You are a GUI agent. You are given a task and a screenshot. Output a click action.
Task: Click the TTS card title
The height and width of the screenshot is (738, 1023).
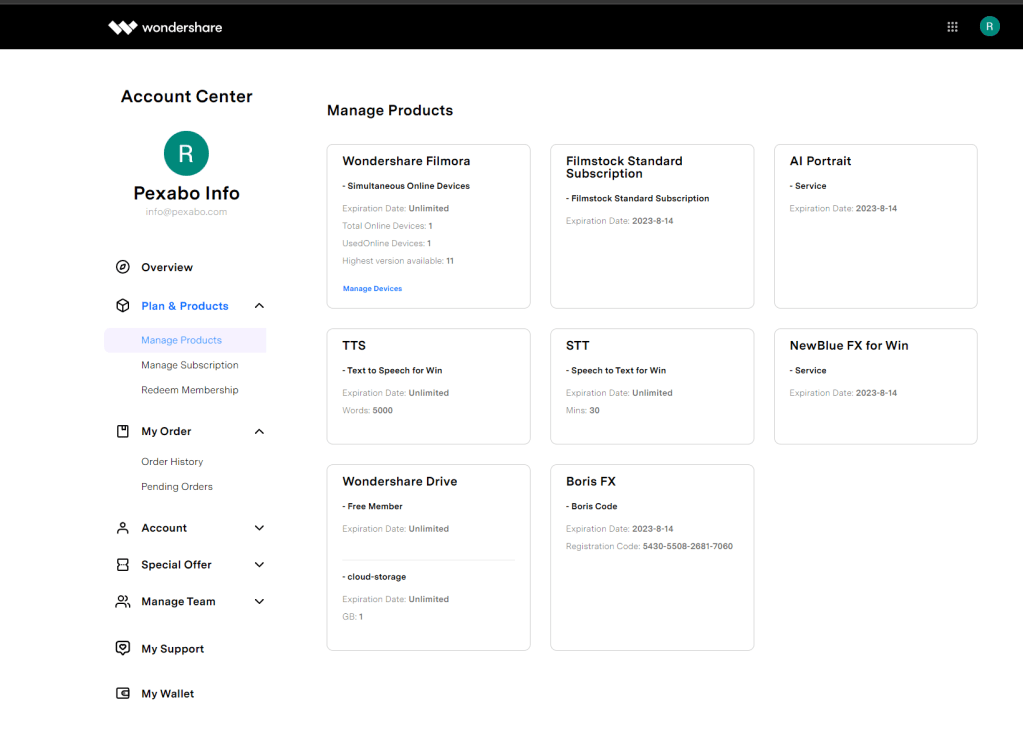coord(354,346)
